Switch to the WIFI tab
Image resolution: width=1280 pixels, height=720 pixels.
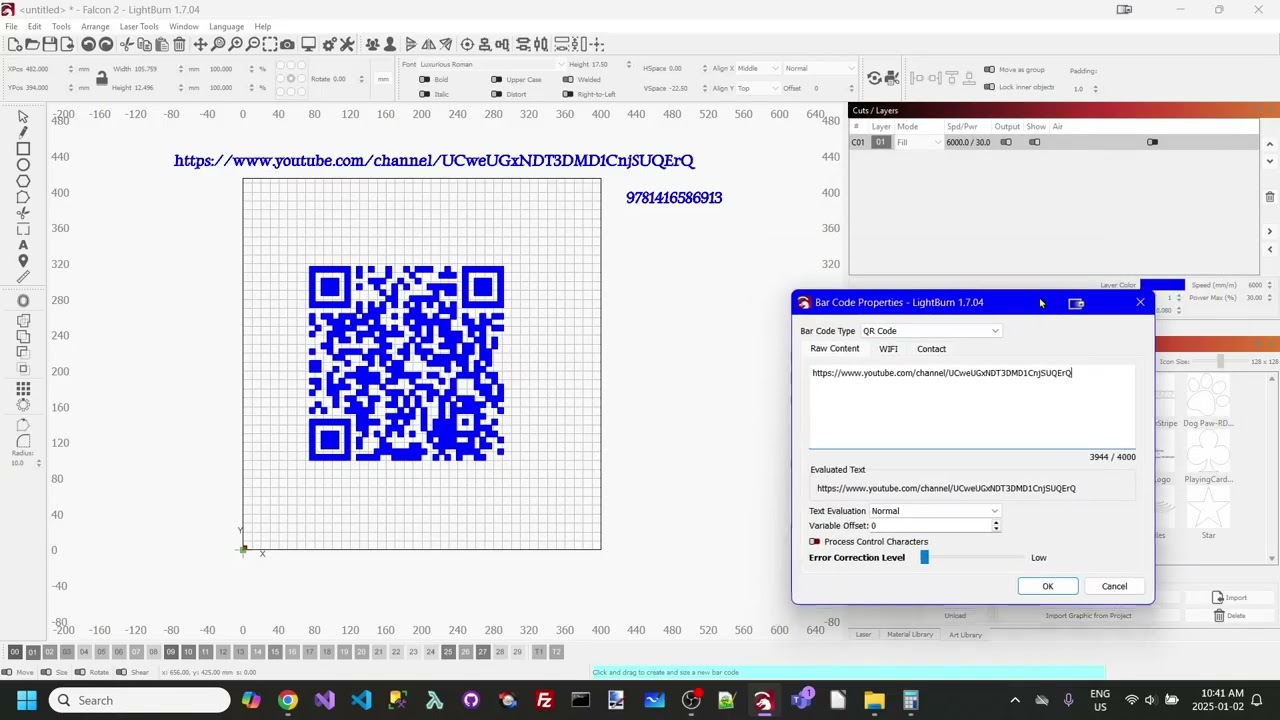888,349
